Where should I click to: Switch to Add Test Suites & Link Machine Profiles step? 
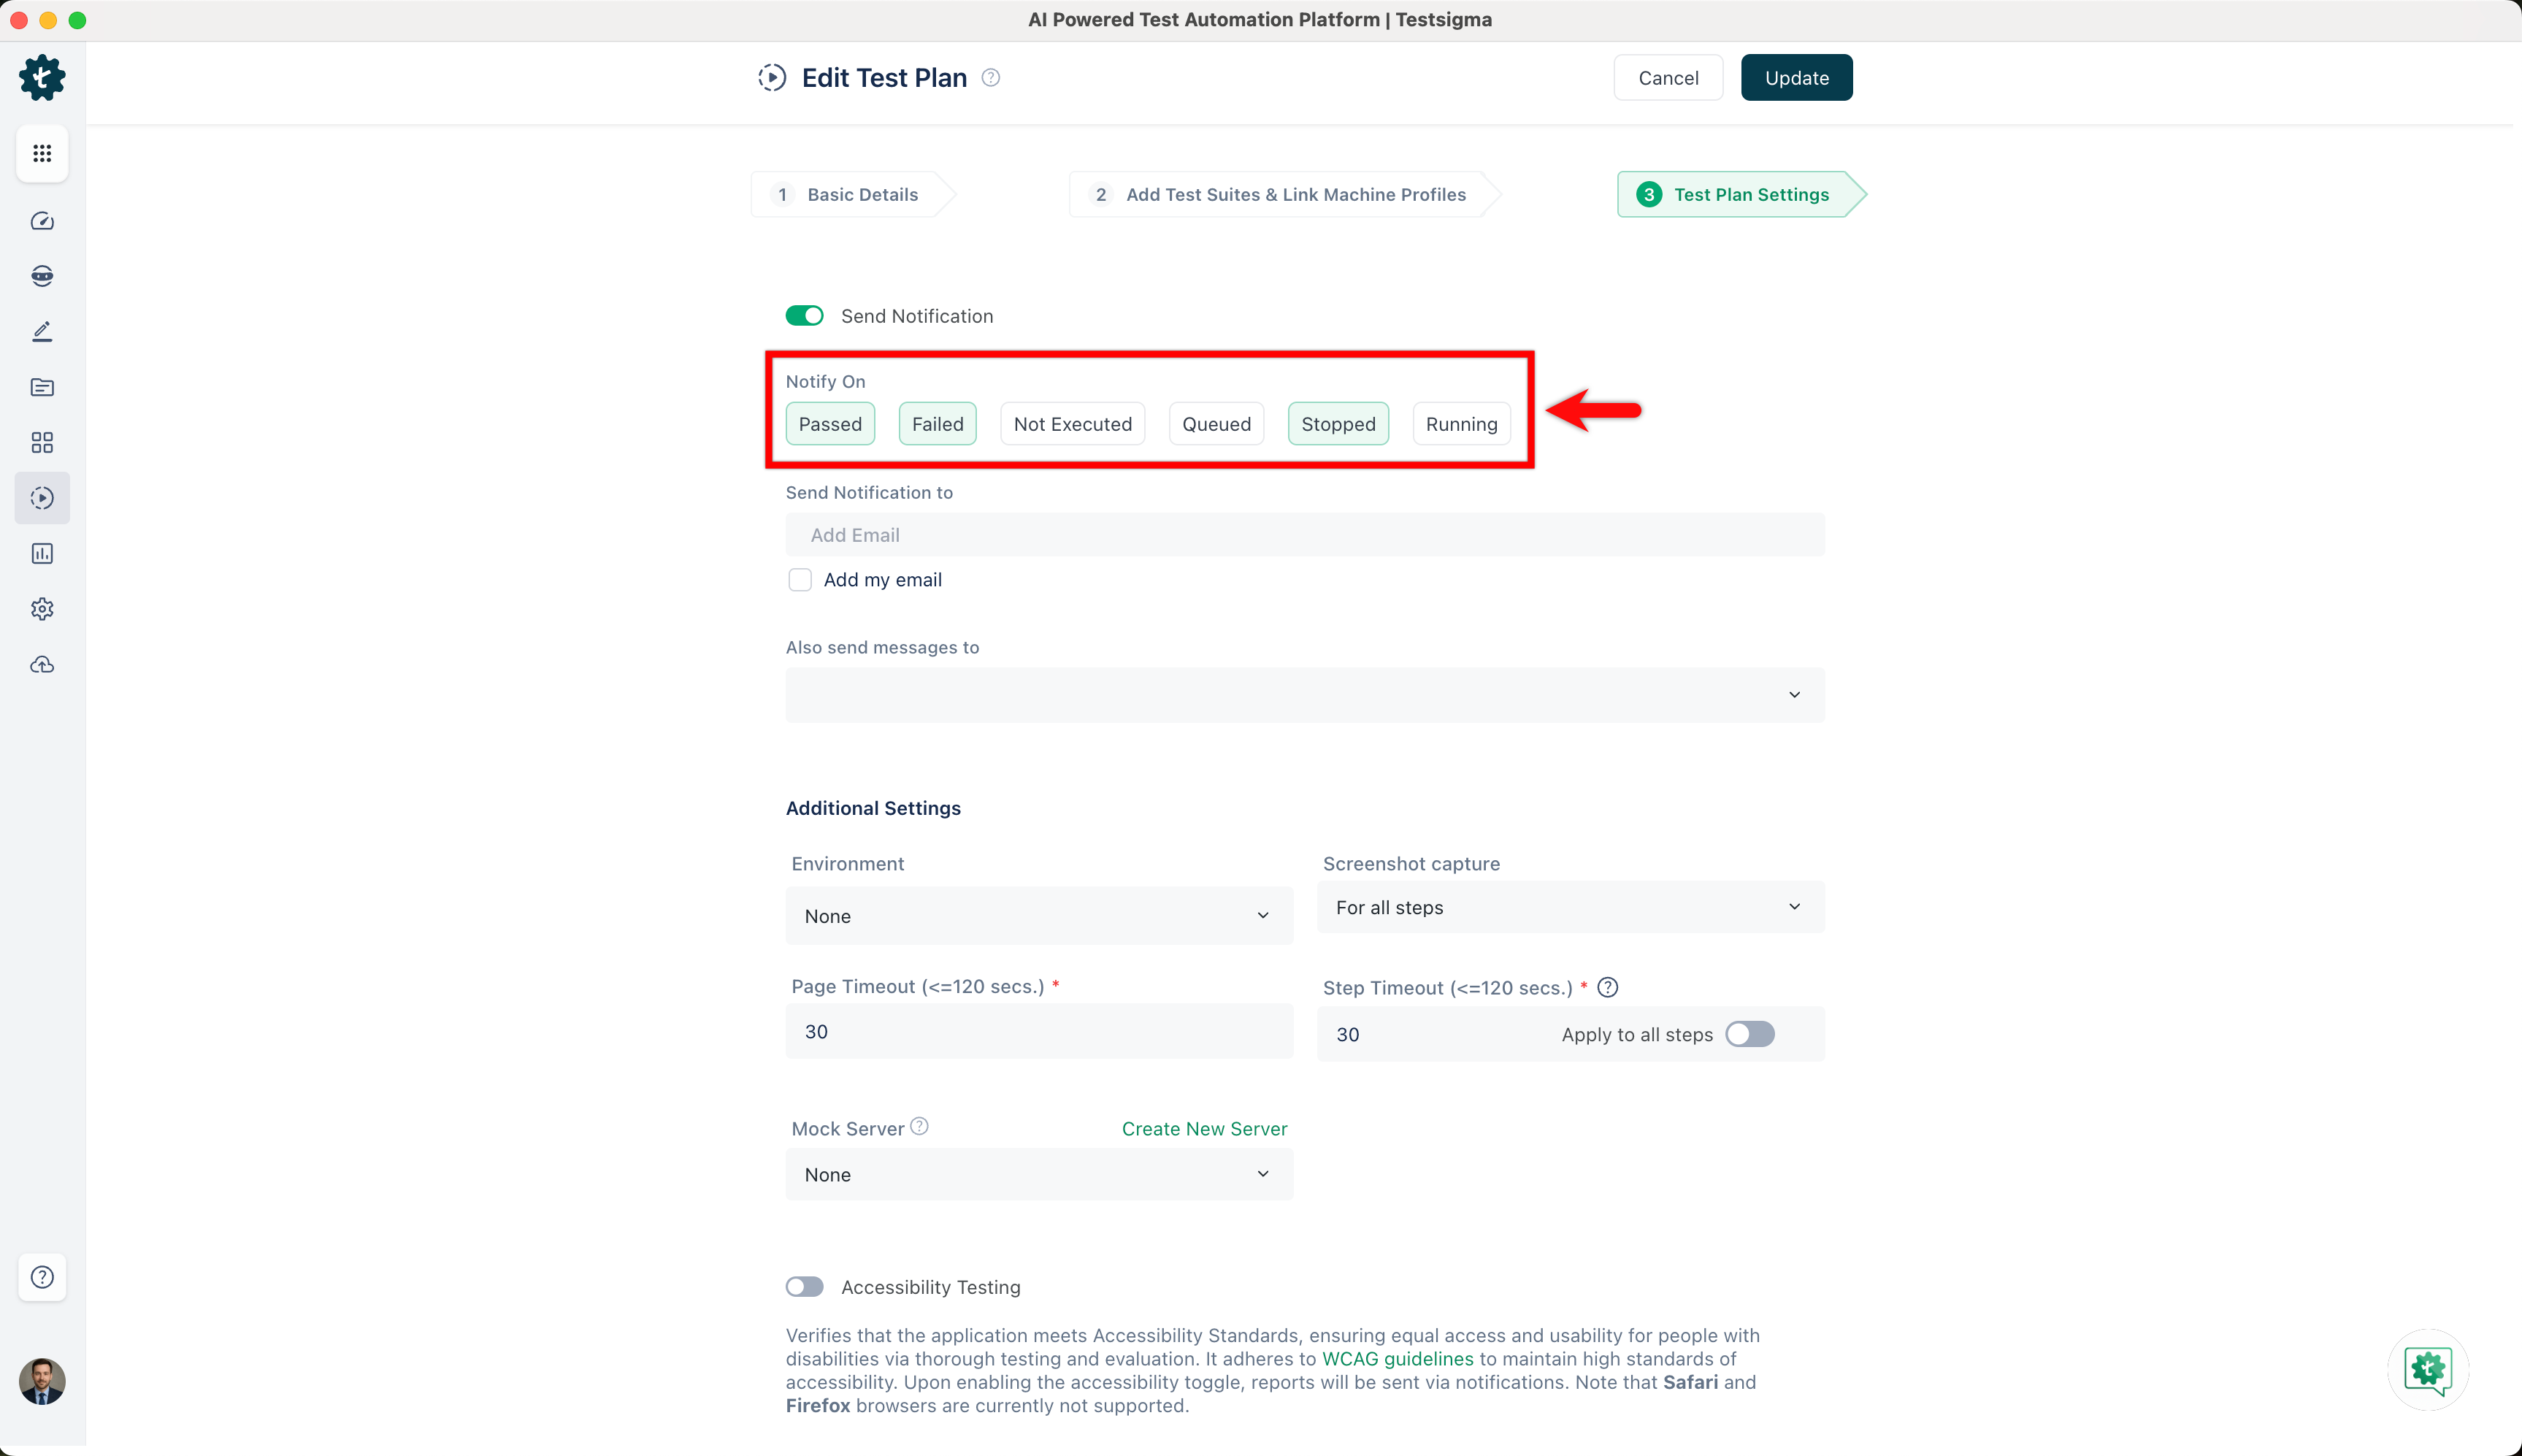tap(1281, 195)
